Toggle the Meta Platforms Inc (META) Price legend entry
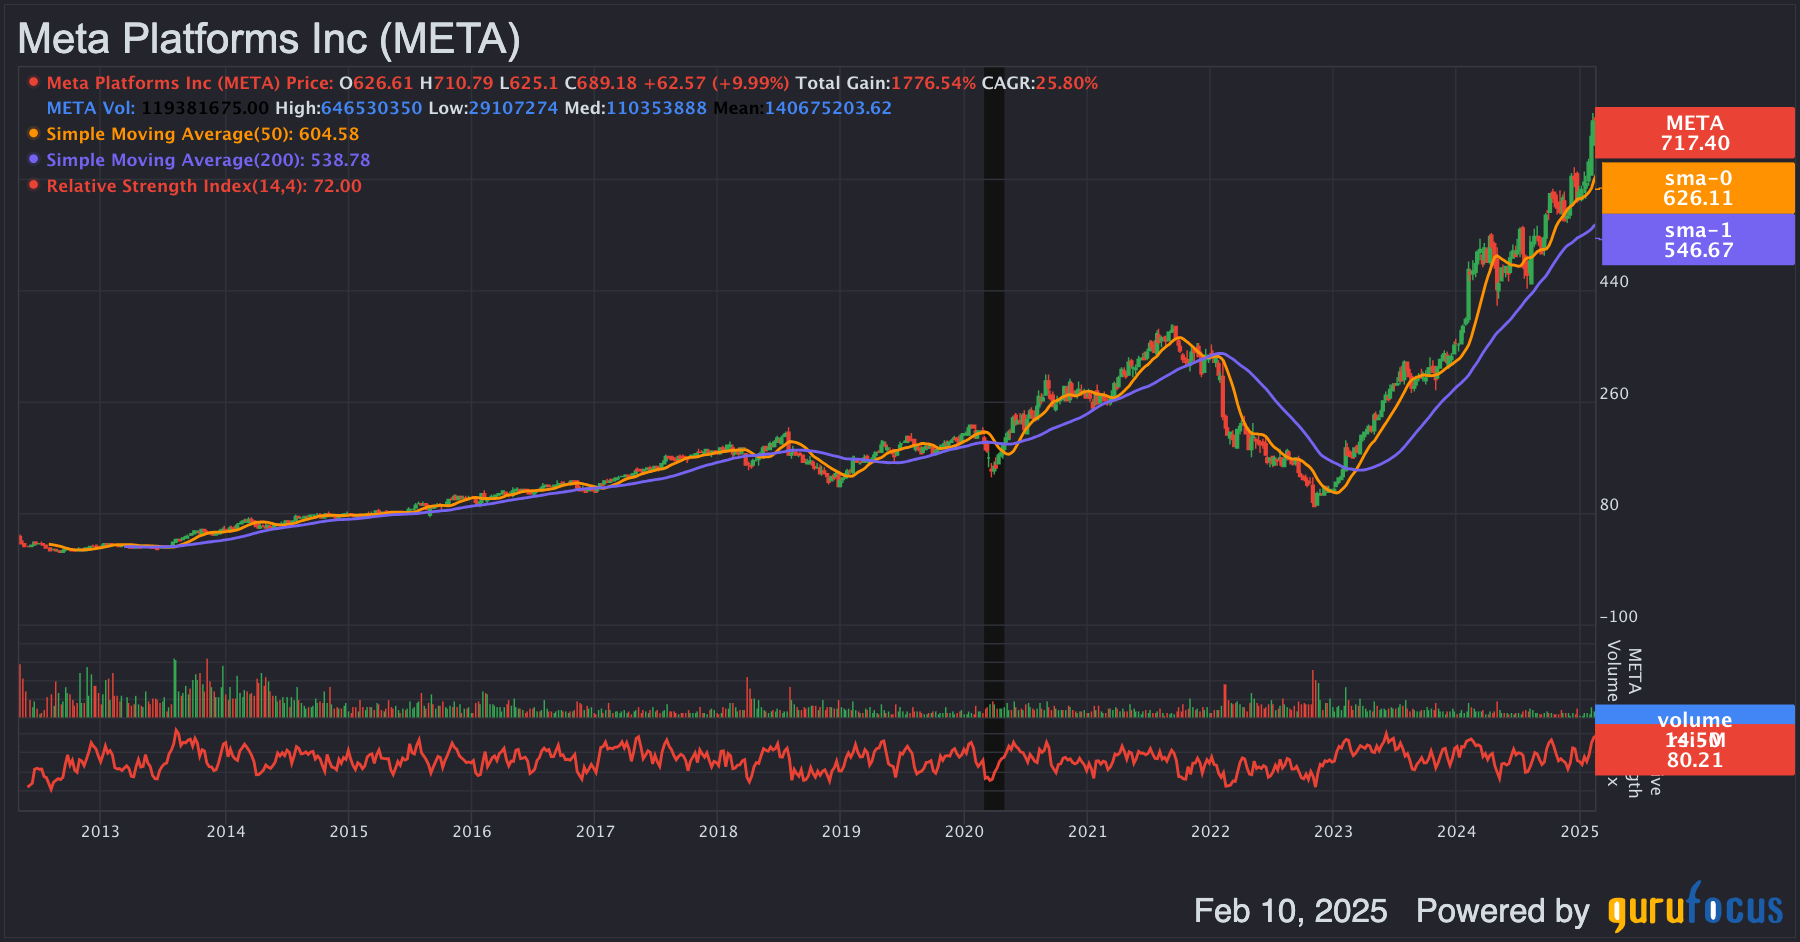 click(x=190, y=83)
